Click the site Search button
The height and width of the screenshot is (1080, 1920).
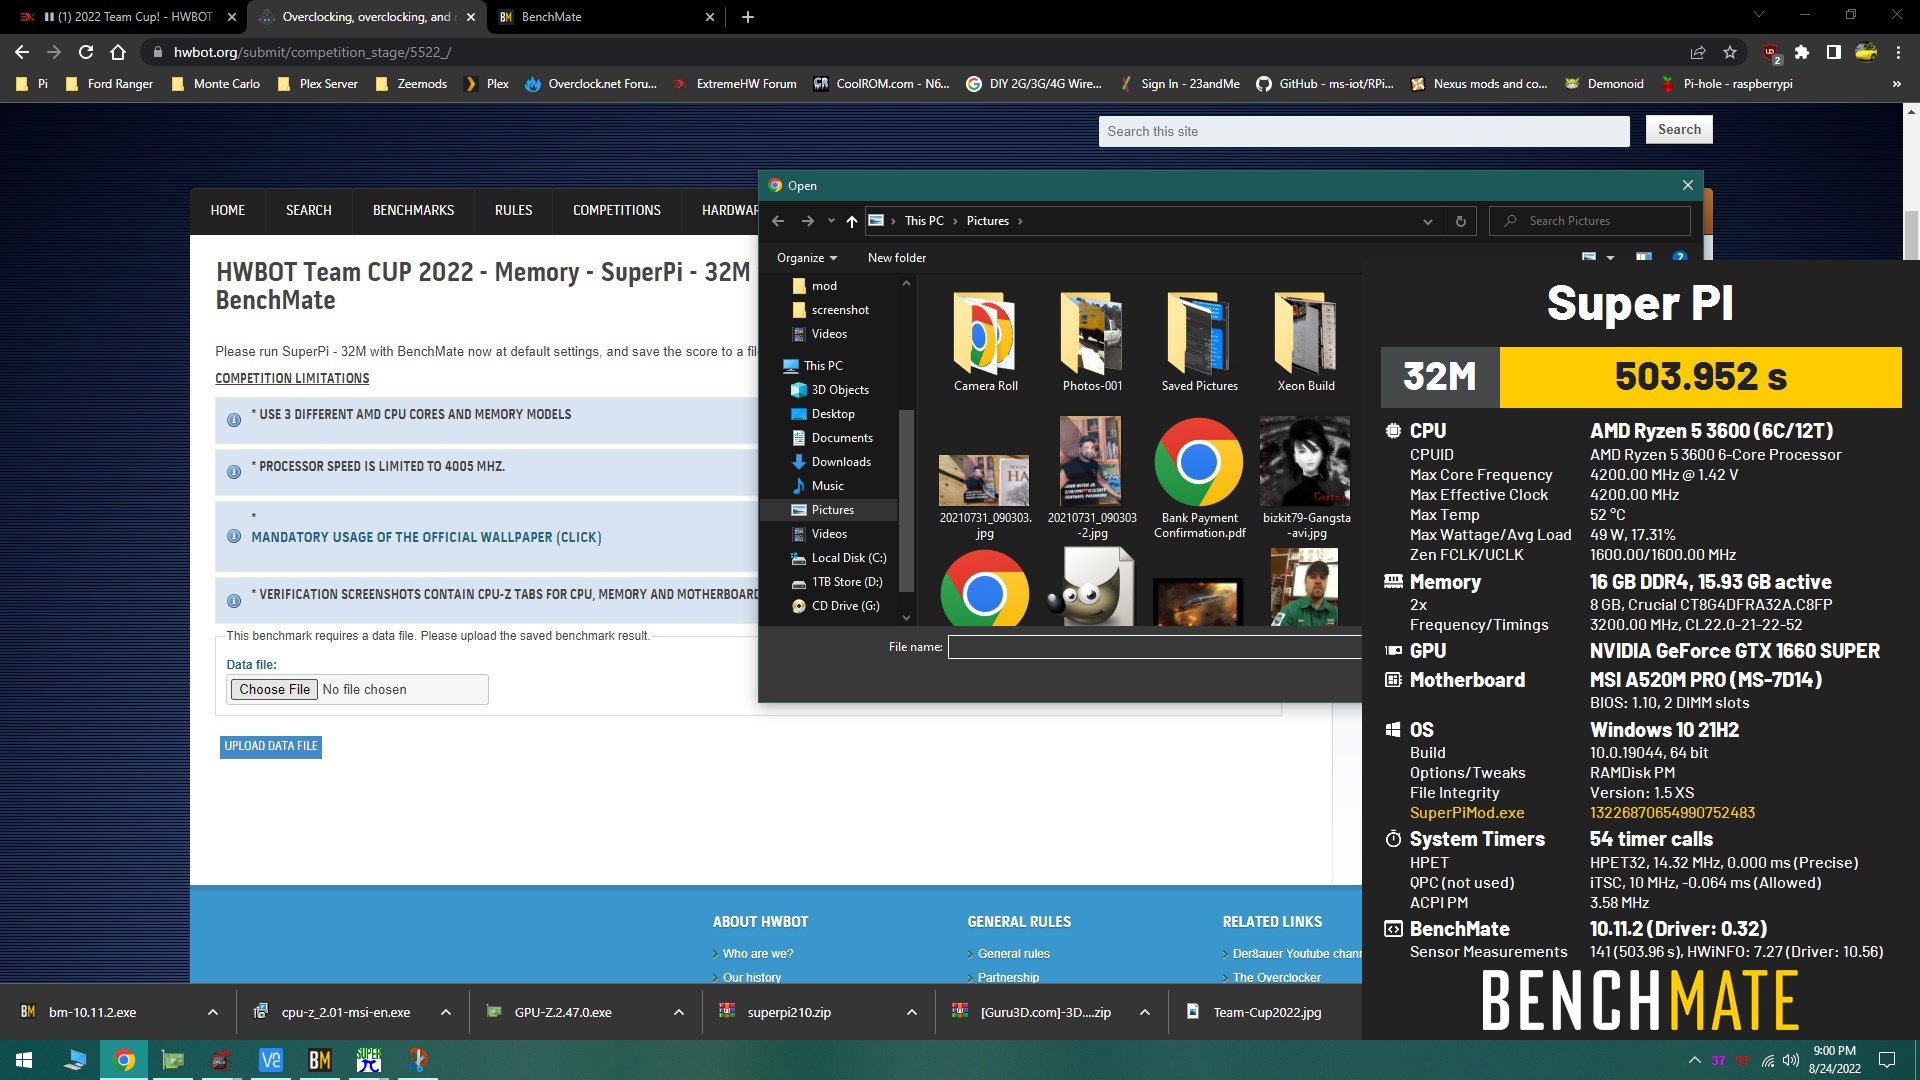tap(1679, 130)
